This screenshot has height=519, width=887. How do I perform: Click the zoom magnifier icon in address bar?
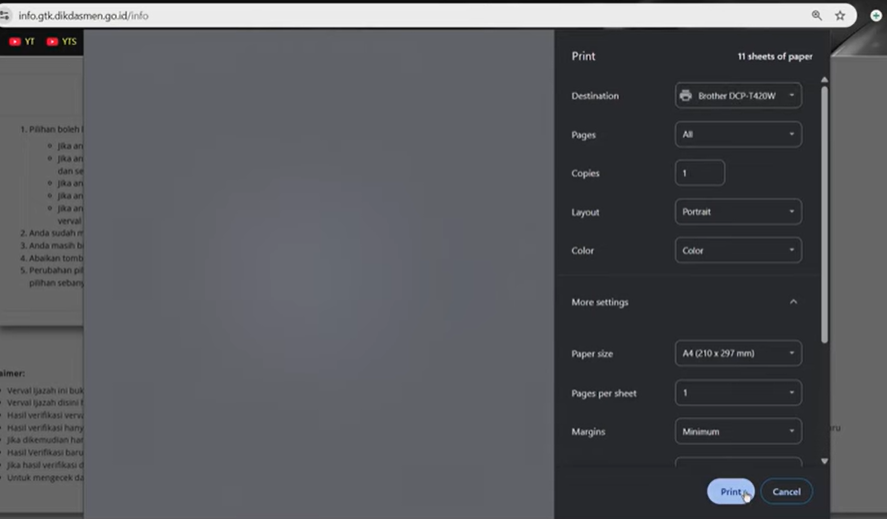pyautogui.click(x=817, y=15)
